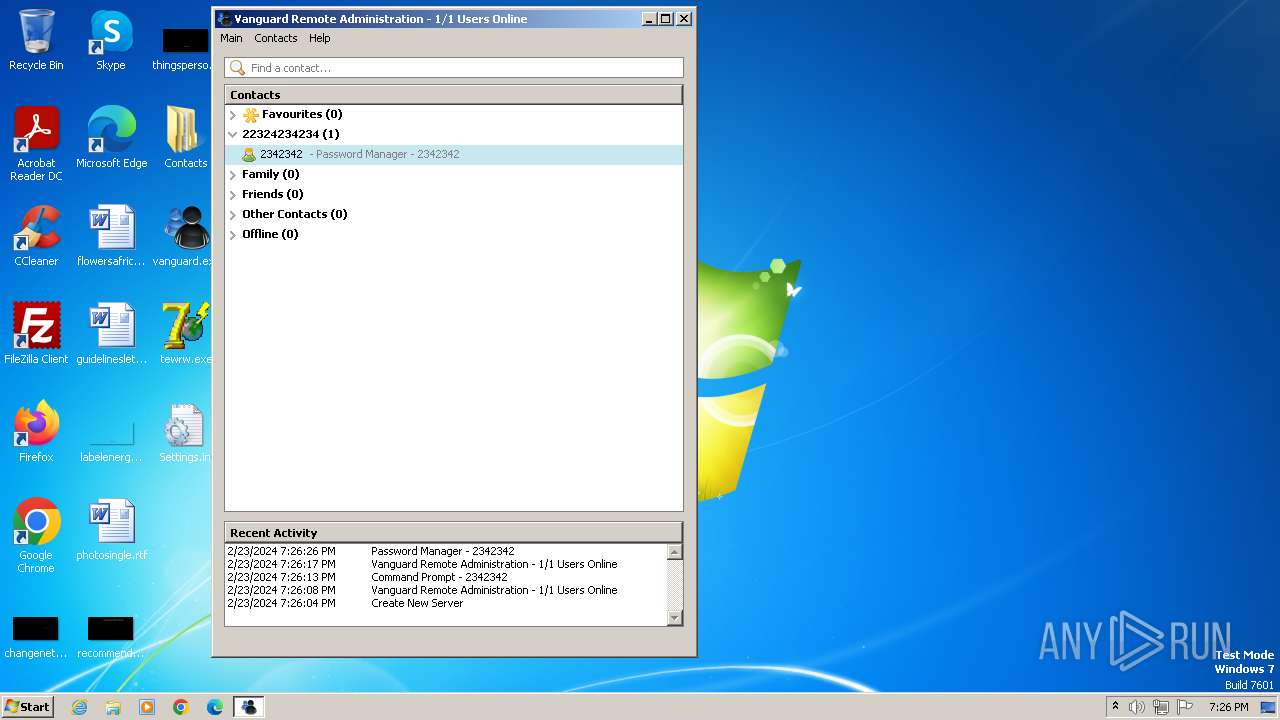The image size is (1280, 720).
Task: Open the Contacts menu
Action: click(275, 38)
